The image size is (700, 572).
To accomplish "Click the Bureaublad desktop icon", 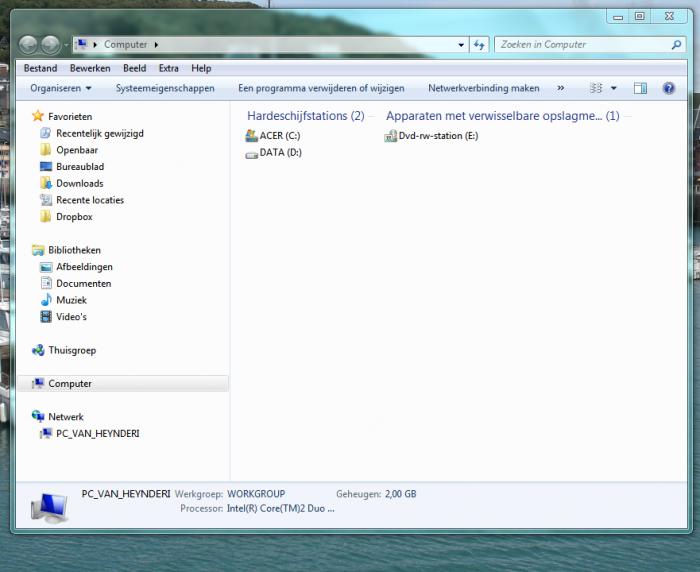I will pyautogui.click(x=46, y=167).
